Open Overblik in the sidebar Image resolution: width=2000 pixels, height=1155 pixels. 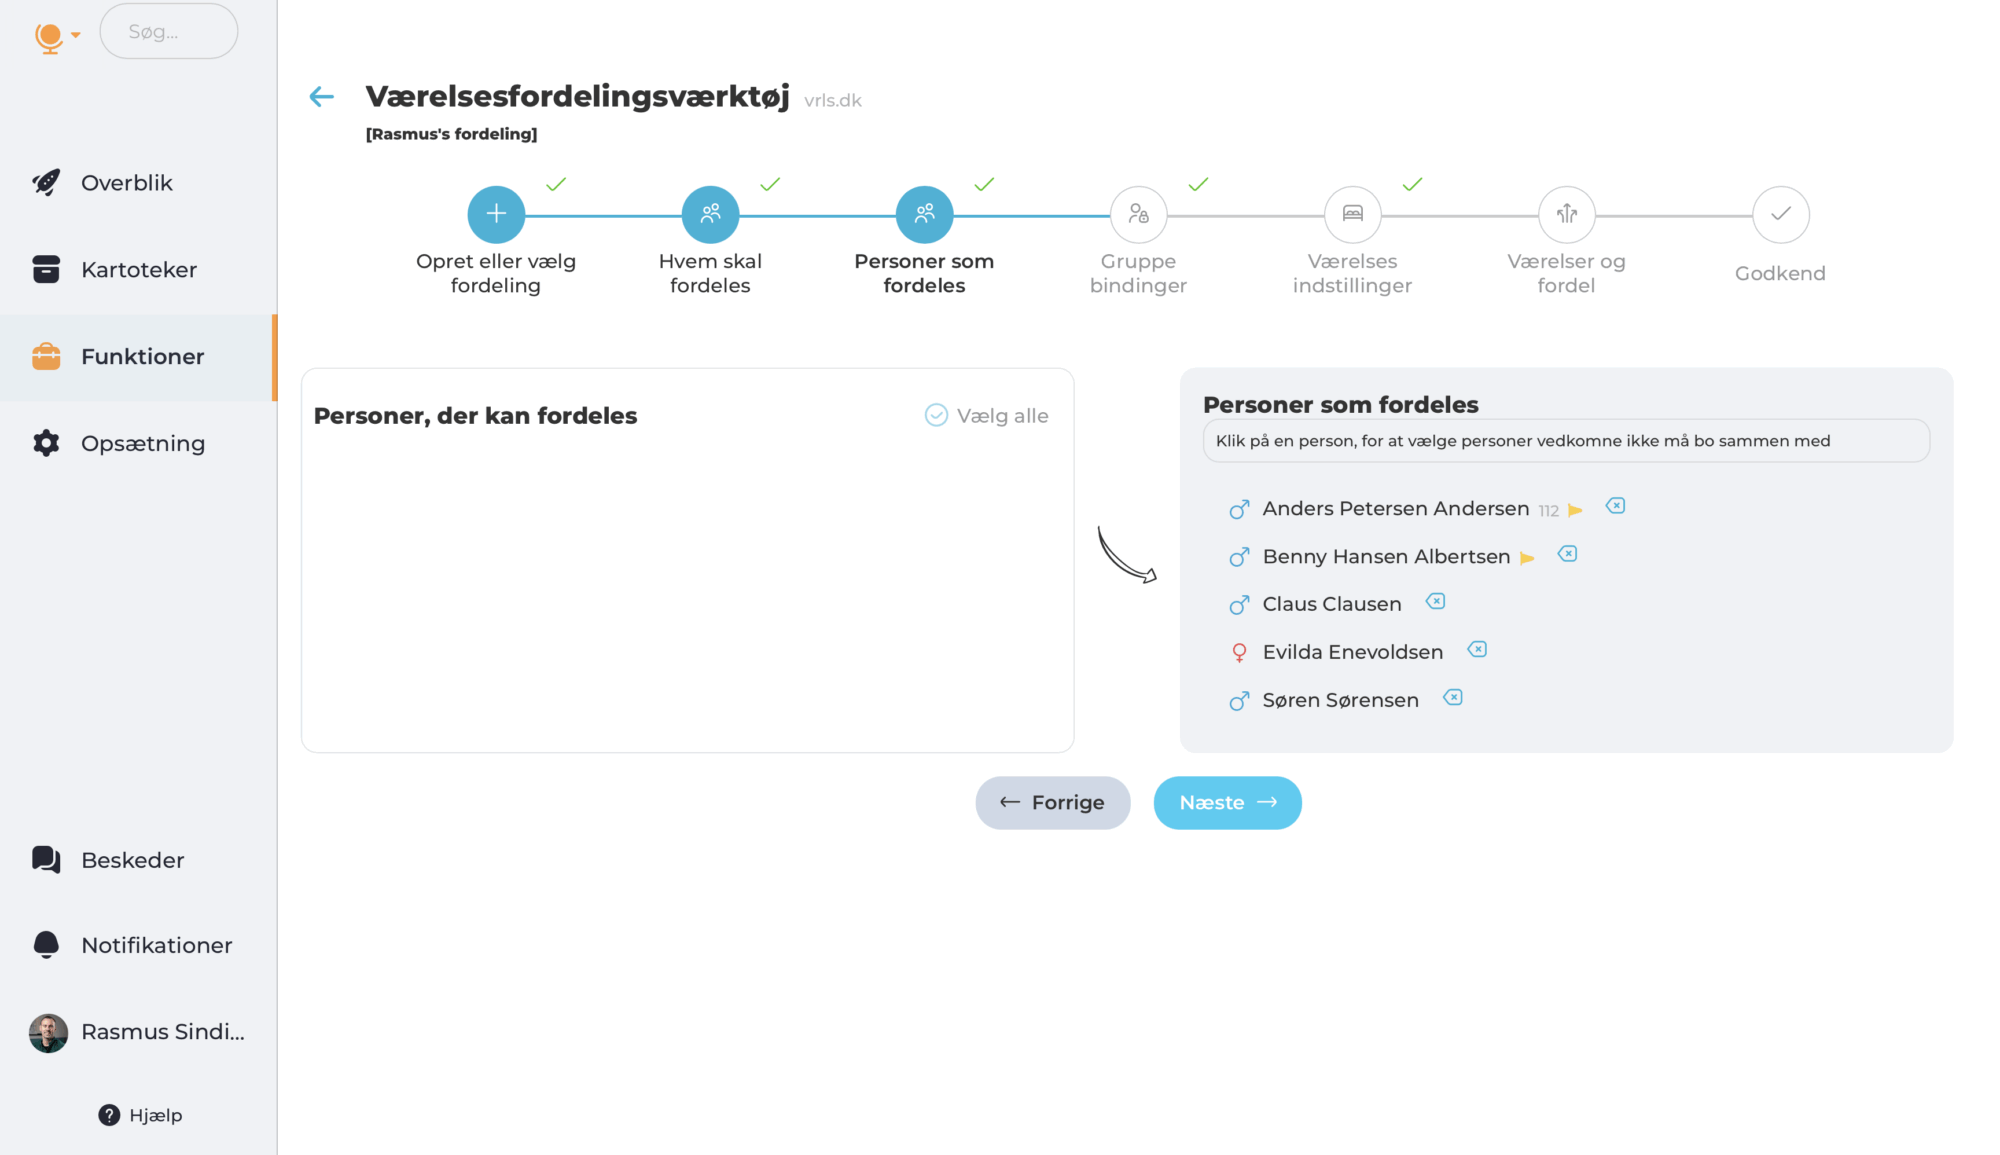coord(126,183)
